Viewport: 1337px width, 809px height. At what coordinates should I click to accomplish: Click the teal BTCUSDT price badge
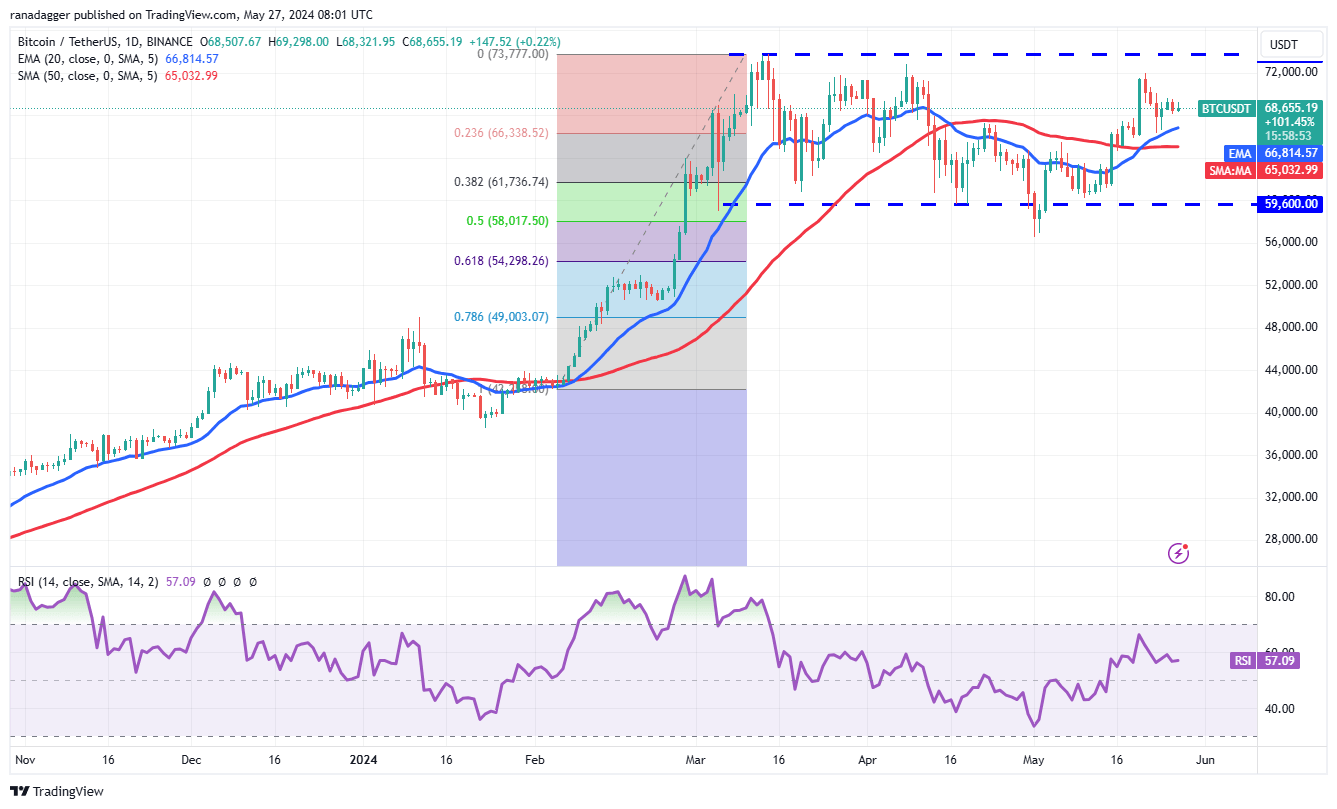pos(1225,109)
